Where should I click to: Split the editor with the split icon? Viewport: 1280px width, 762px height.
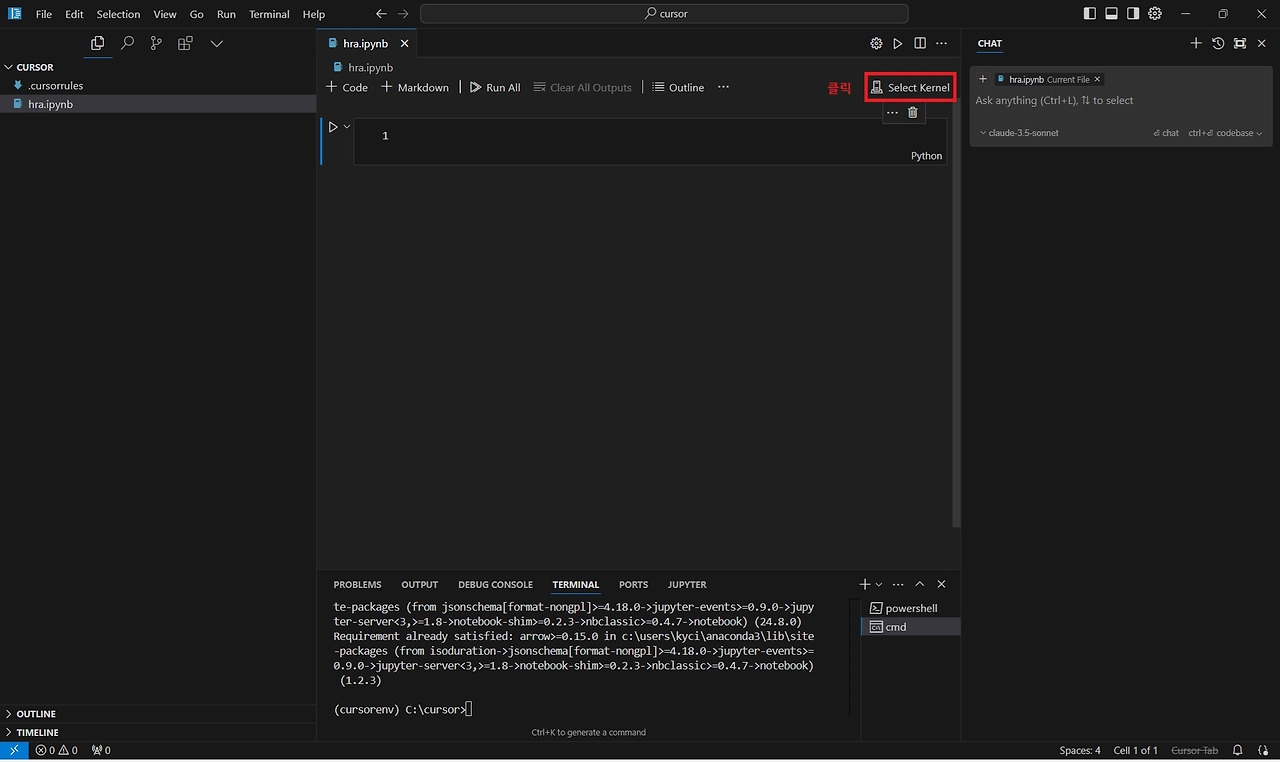(x=920, y=43)
